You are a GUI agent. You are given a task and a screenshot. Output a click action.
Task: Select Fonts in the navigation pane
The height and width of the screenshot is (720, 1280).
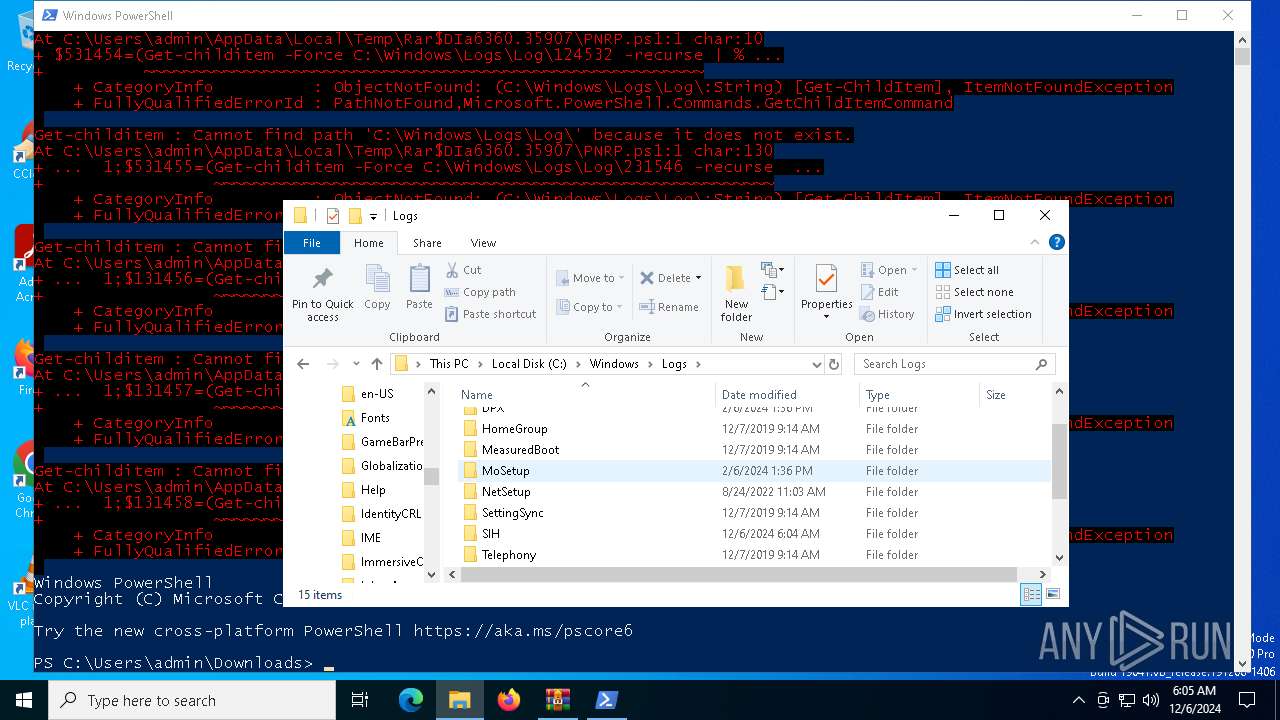[x=375, y=418]
